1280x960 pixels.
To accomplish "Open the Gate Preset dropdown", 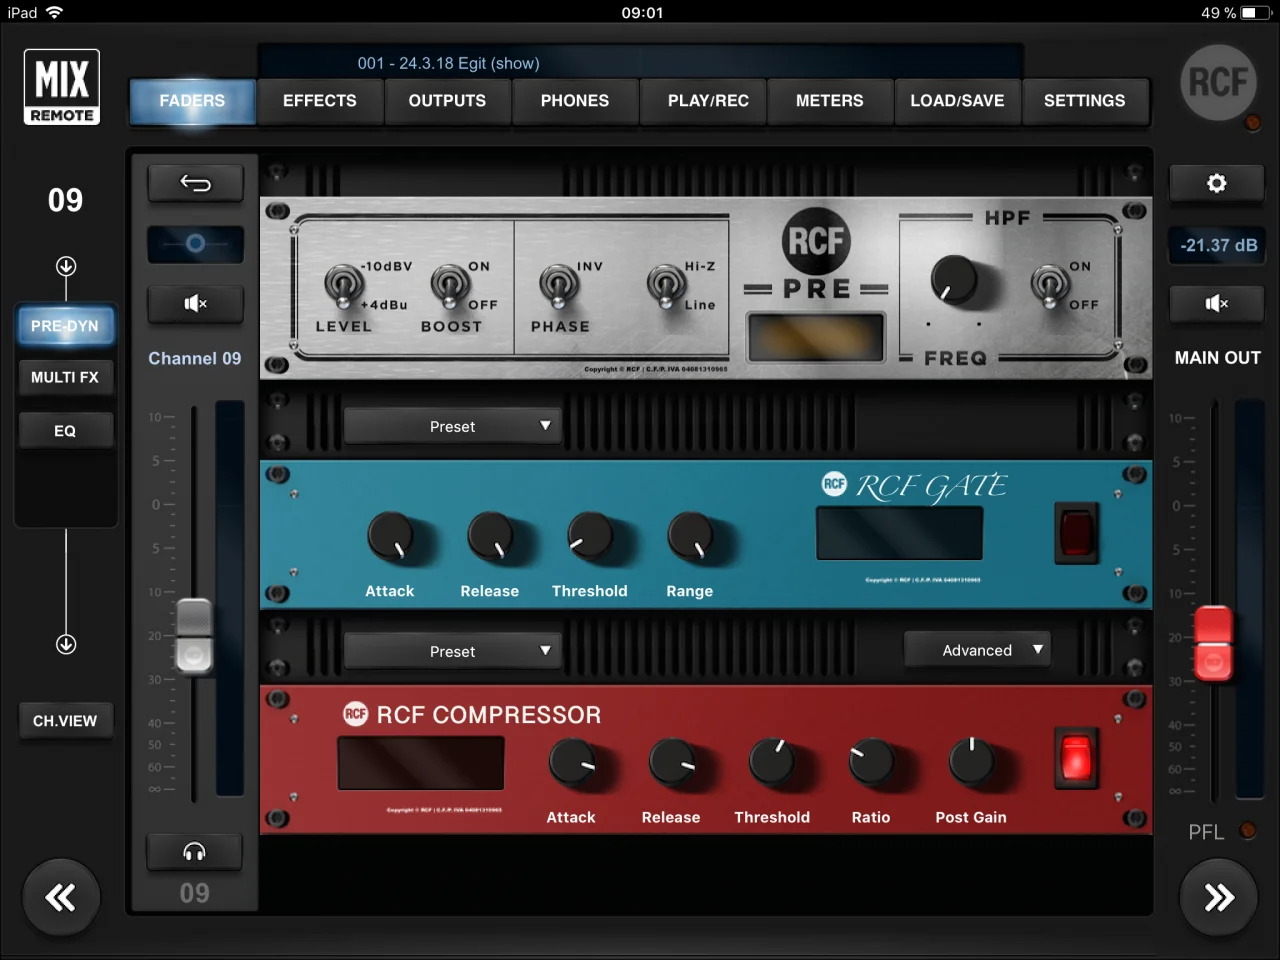I will pos(452,426).
